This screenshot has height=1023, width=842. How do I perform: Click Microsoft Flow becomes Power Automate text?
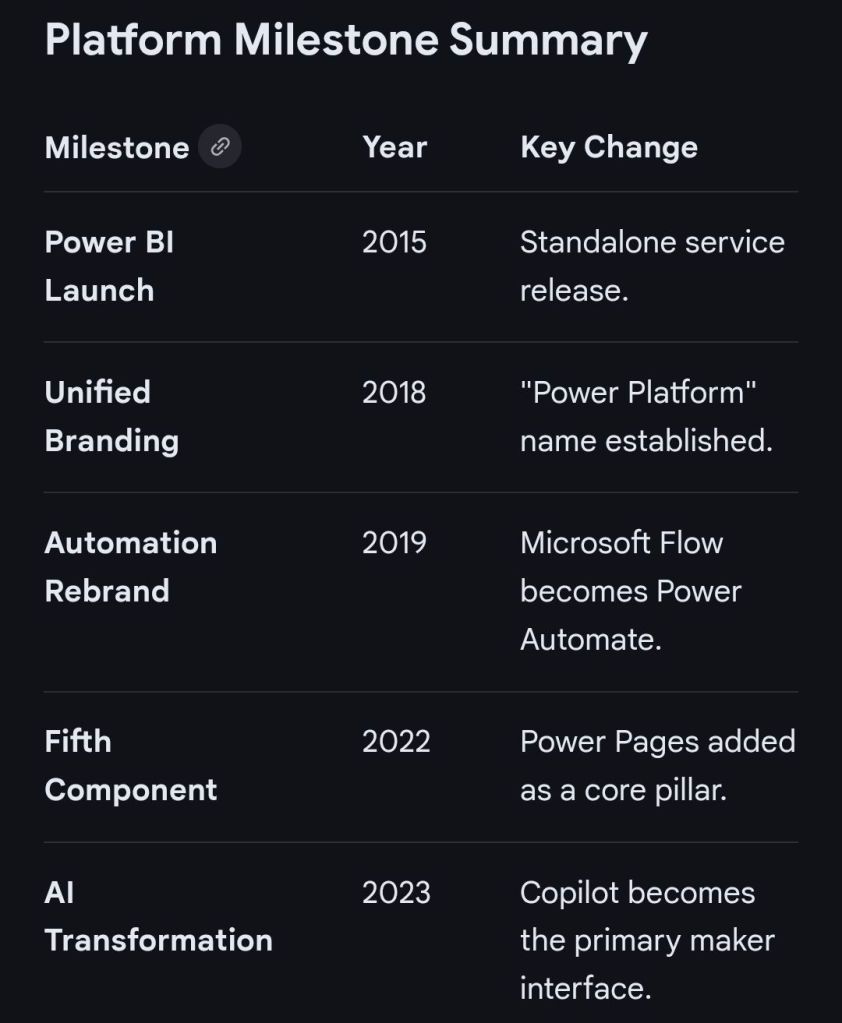coord(630,591)
